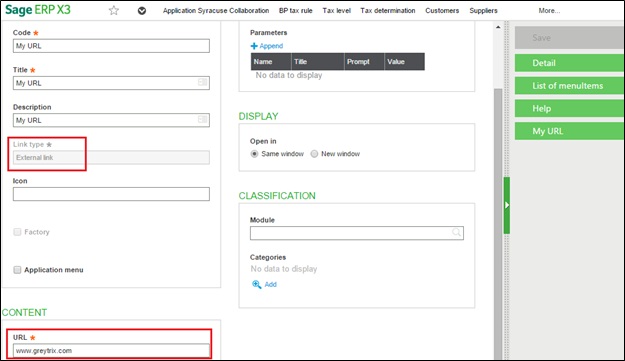Click the magnifier-plus icon beside Add

pyautogui.click(x=257, y=284)
